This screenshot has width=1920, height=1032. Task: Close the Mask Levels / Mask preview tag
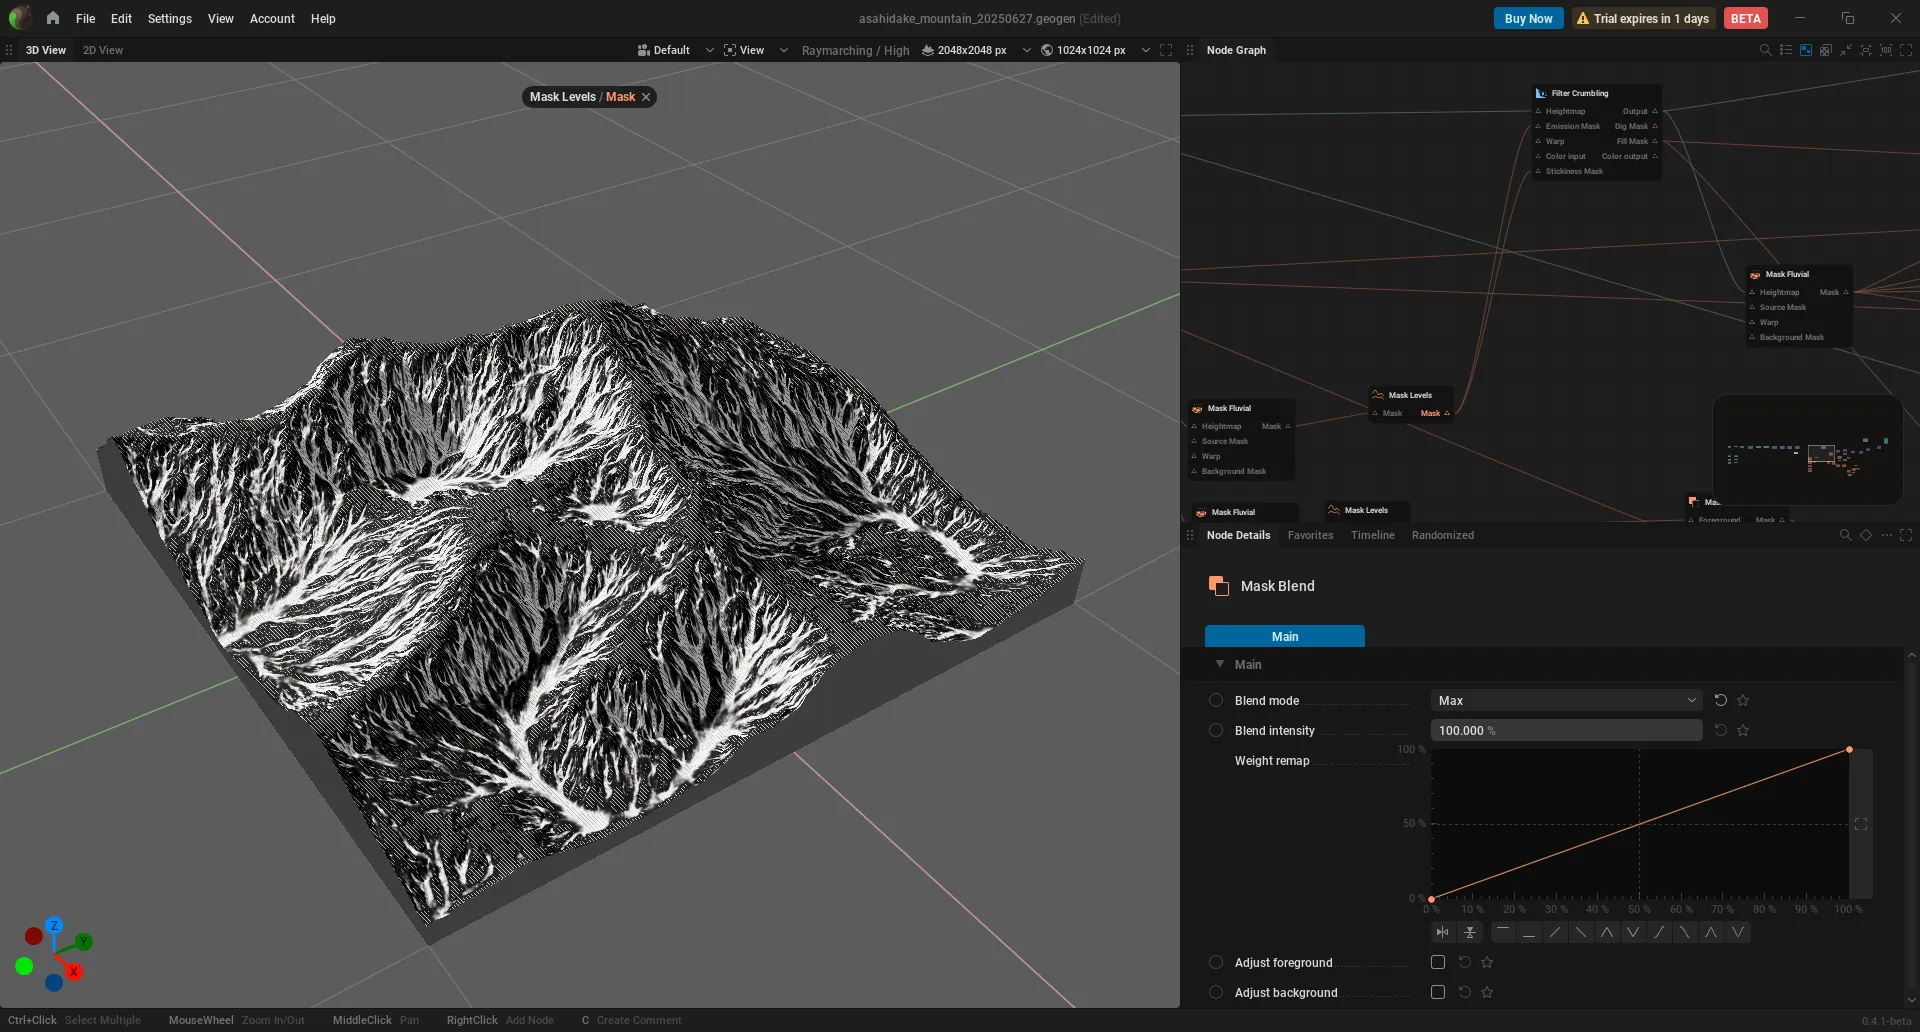(x=646, y=97)
